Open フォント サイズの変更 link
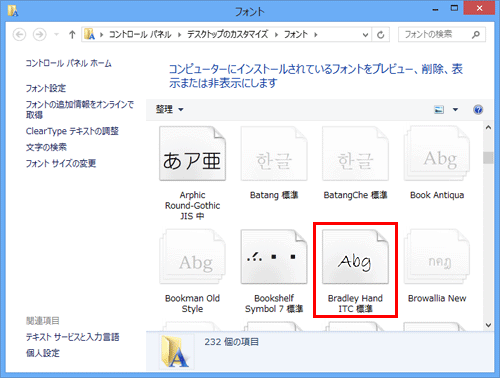 click(x=61, y=163)
